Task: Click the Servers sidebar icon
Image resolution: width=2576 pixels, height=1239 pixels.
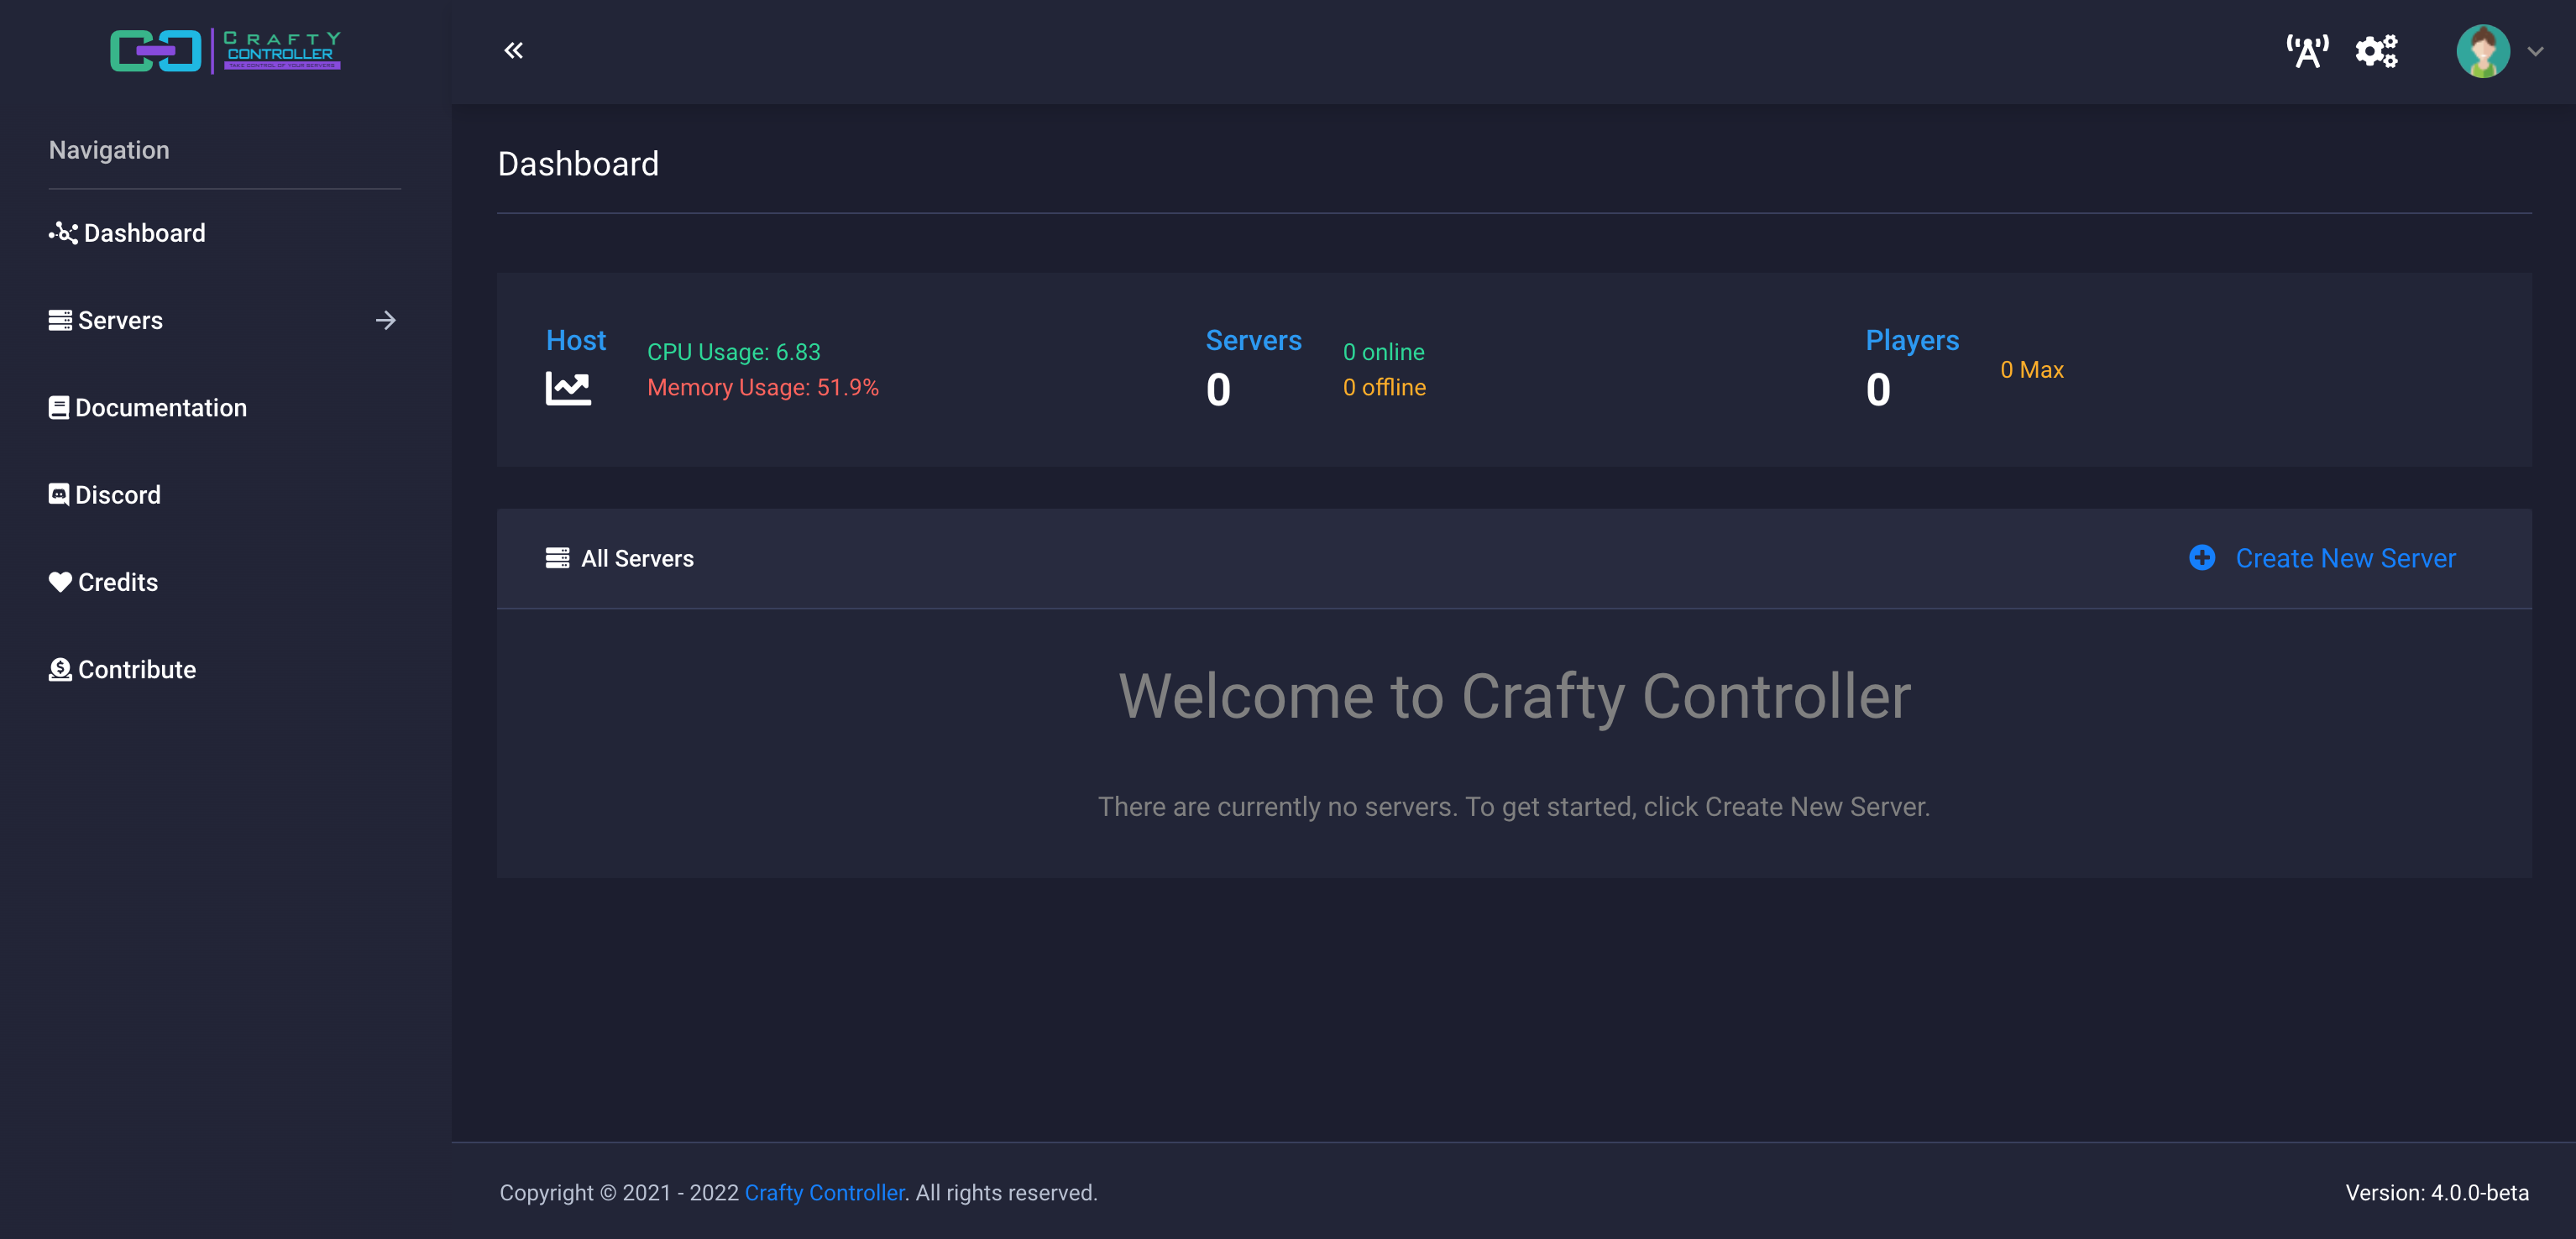Action: [57, 319]
